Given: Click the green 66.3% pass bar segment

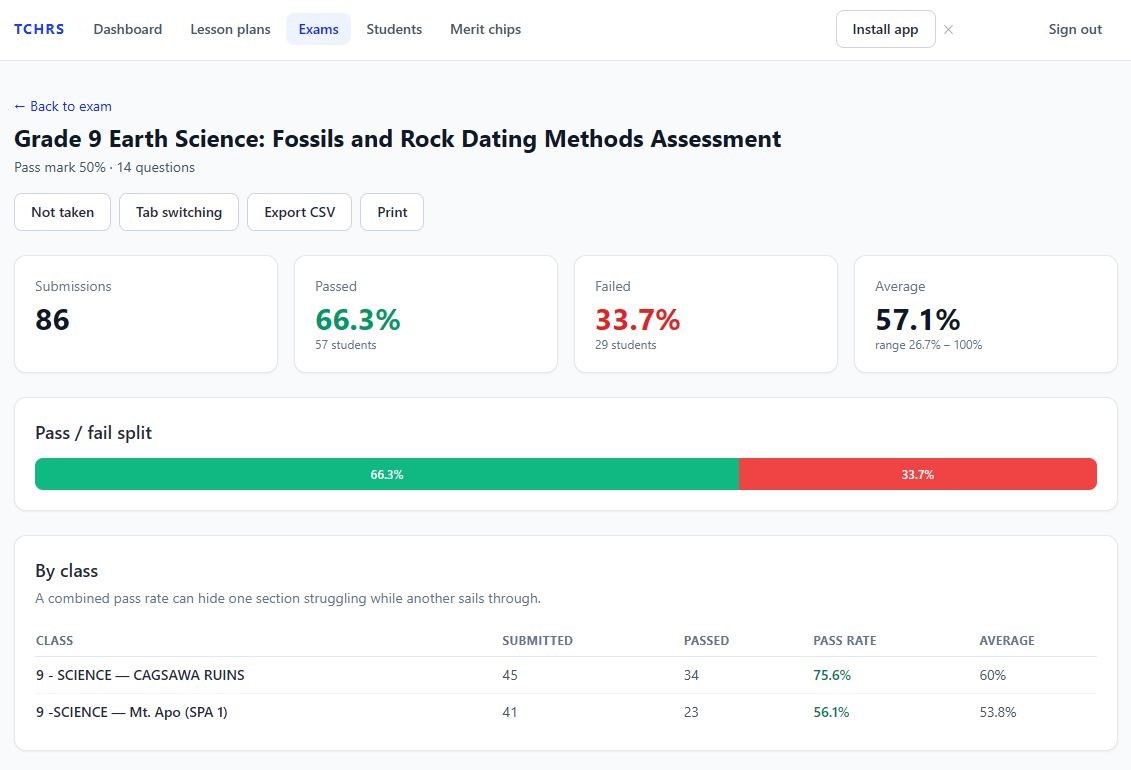Looking at the screenshot, I should [x=387, y=474].
